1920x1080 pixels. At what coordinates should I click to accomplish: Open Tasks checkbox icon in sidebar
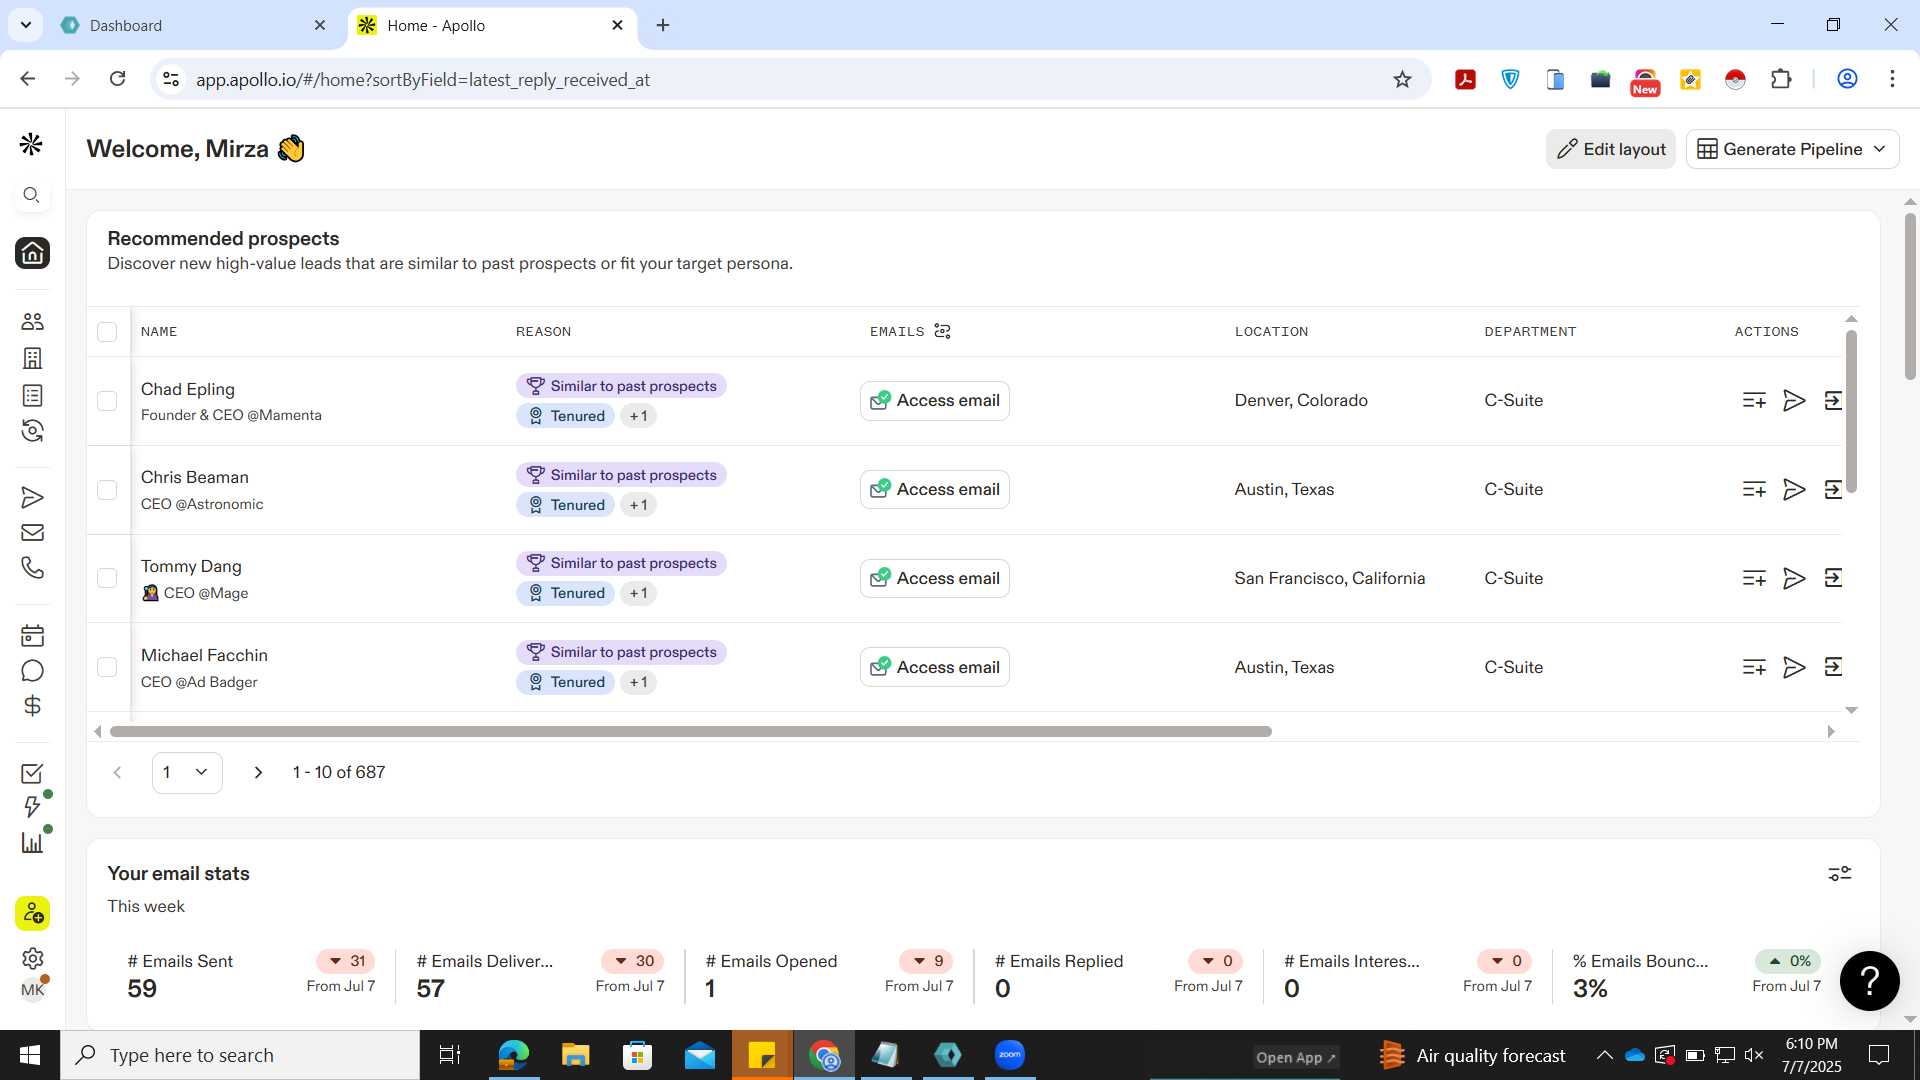(32, 773)
